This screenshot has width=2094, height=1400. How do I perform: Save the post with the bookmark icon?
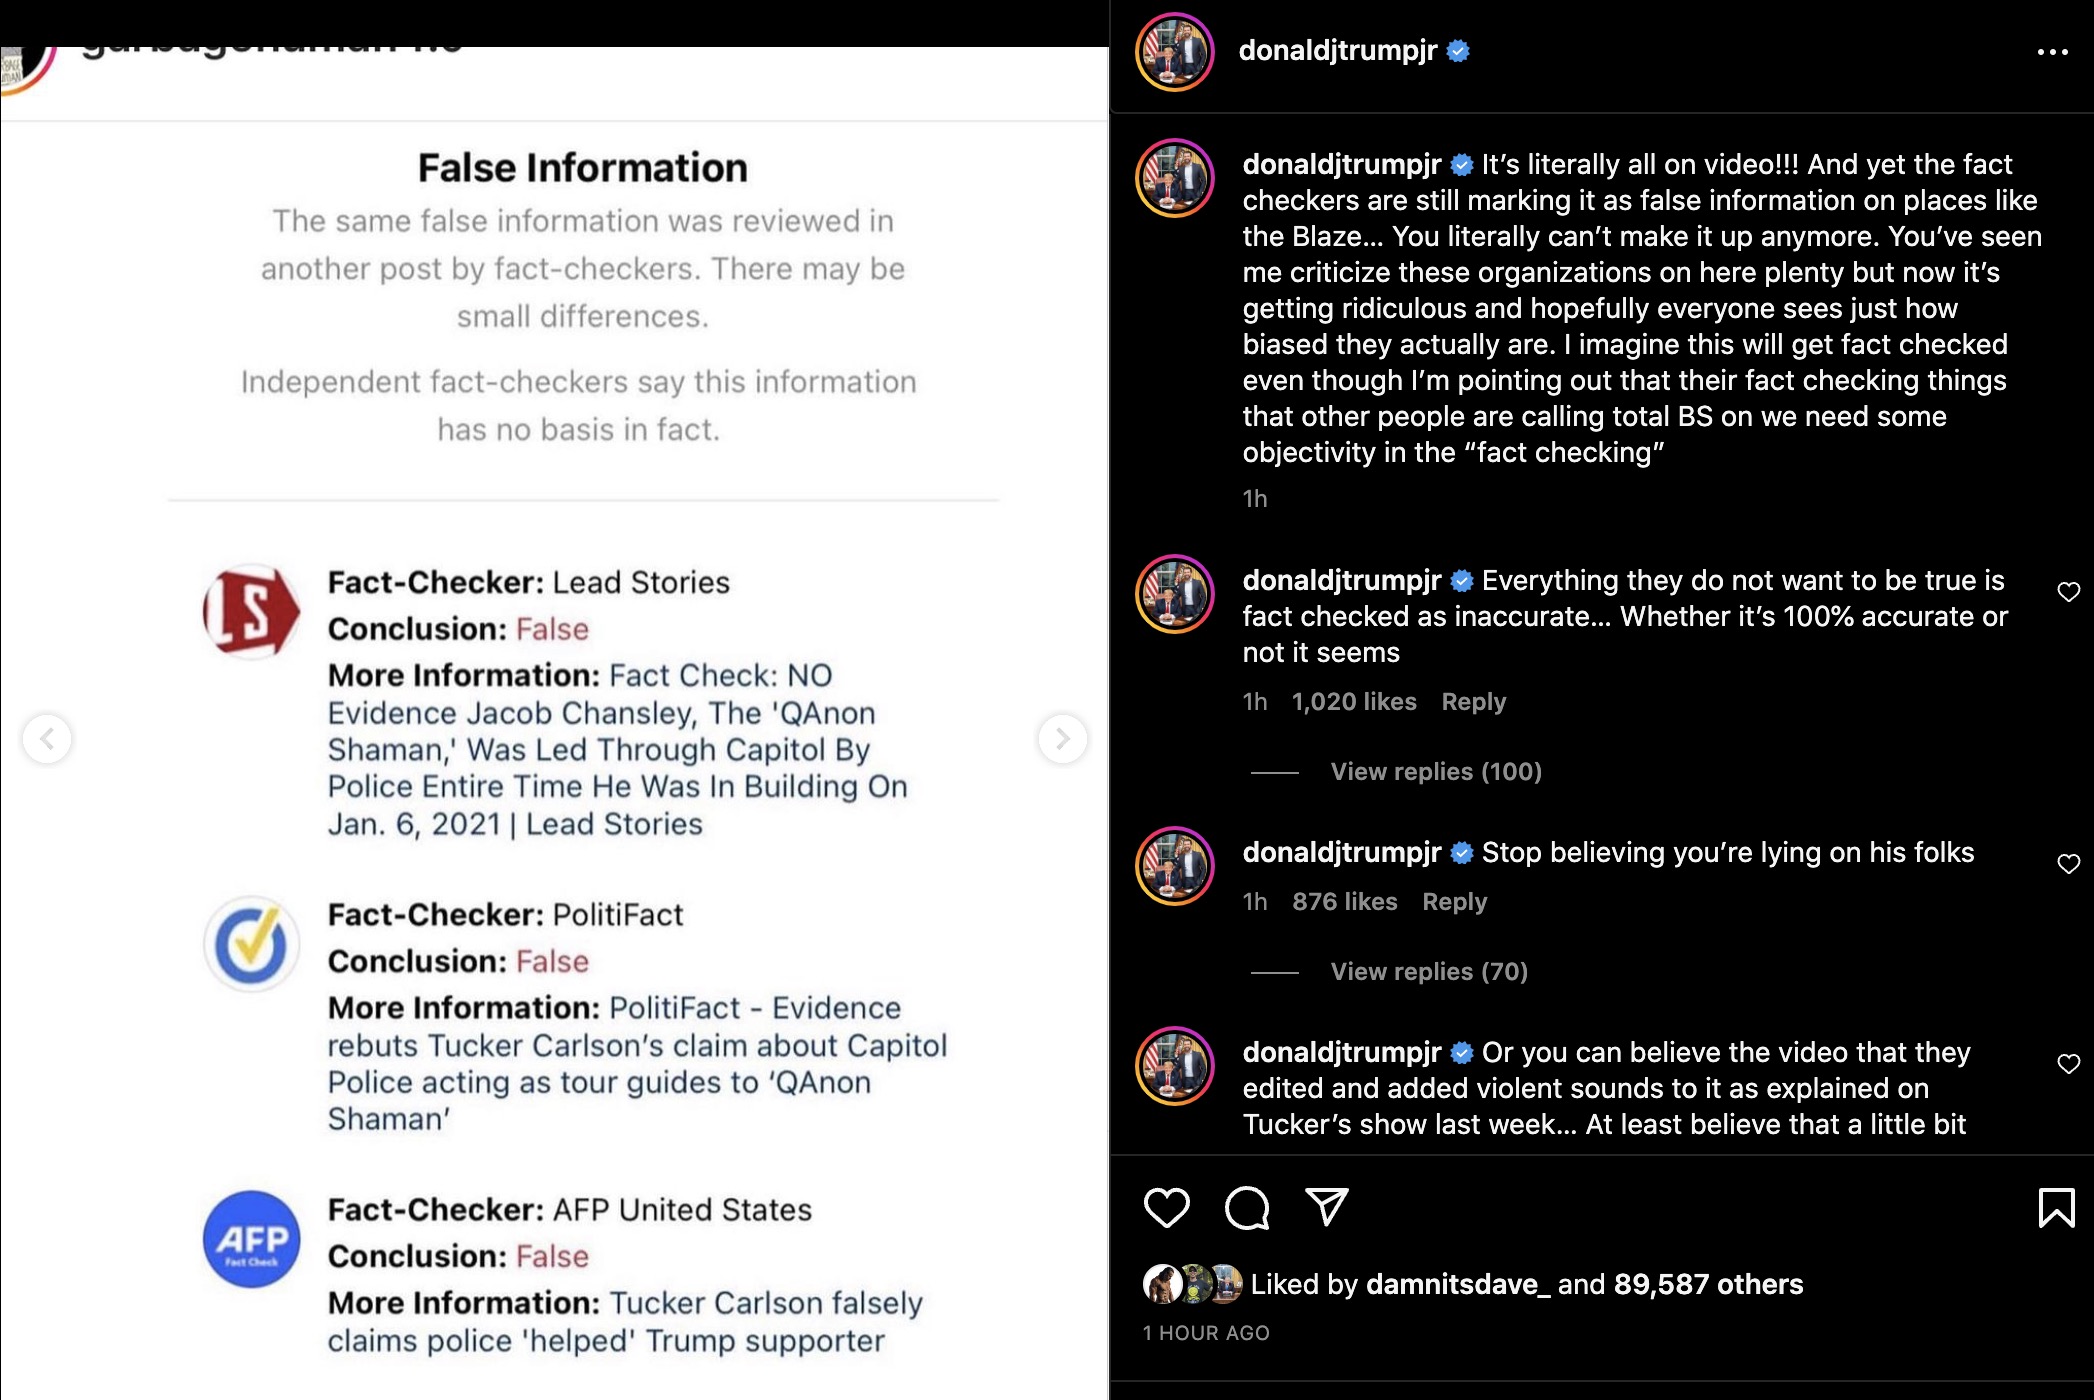point(2056,1207)
